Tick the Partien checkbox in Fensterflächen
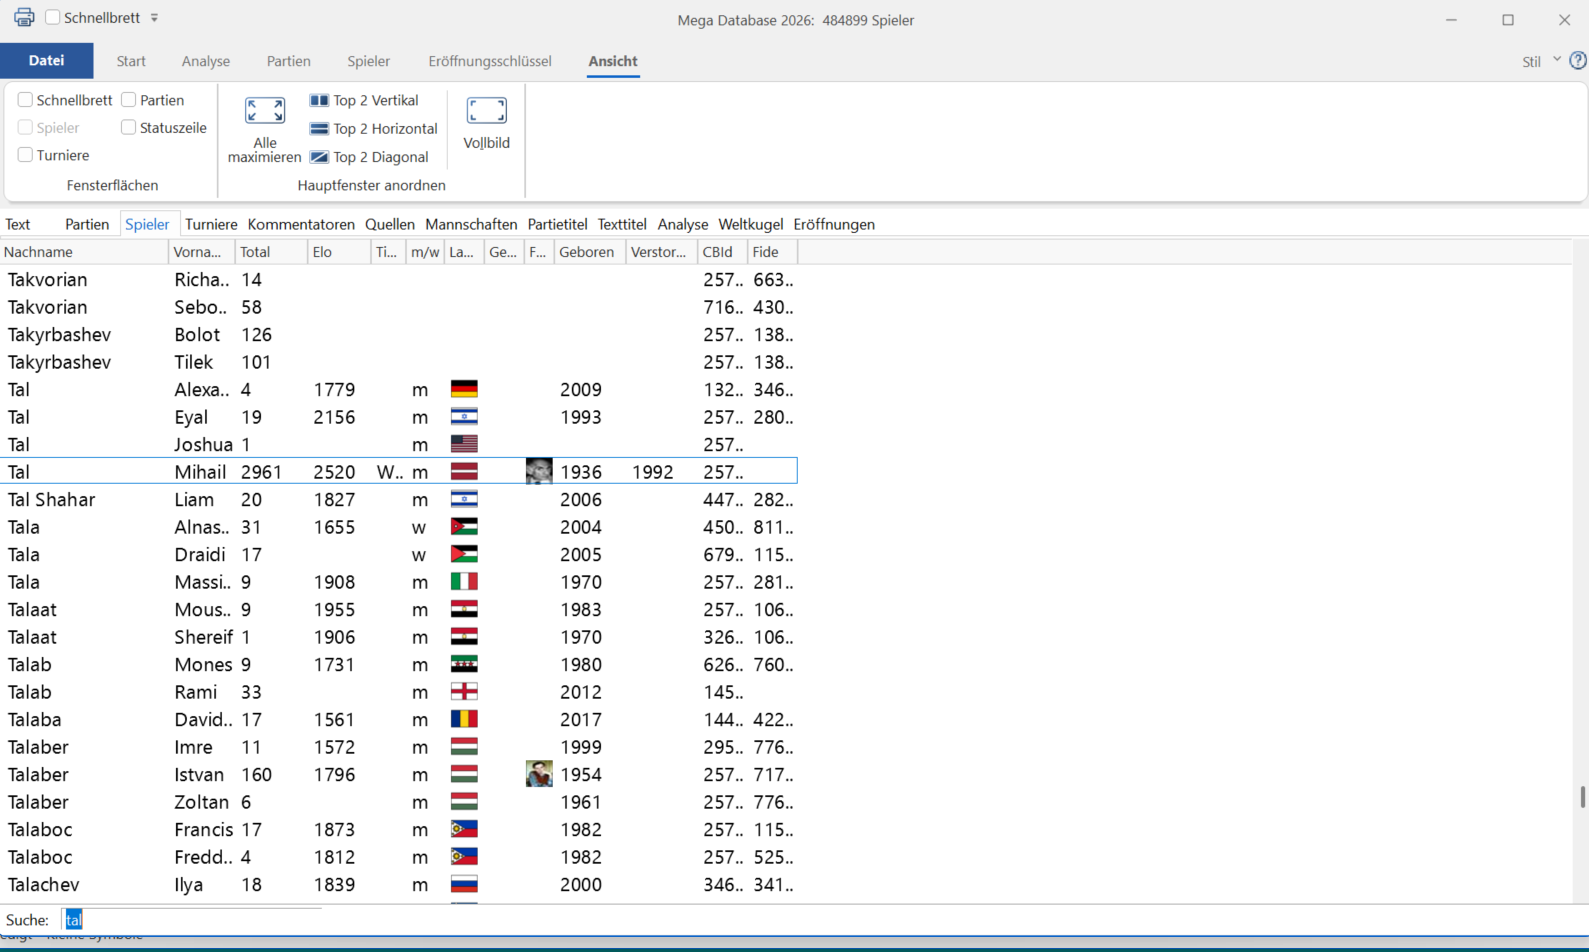 (128, 100)
